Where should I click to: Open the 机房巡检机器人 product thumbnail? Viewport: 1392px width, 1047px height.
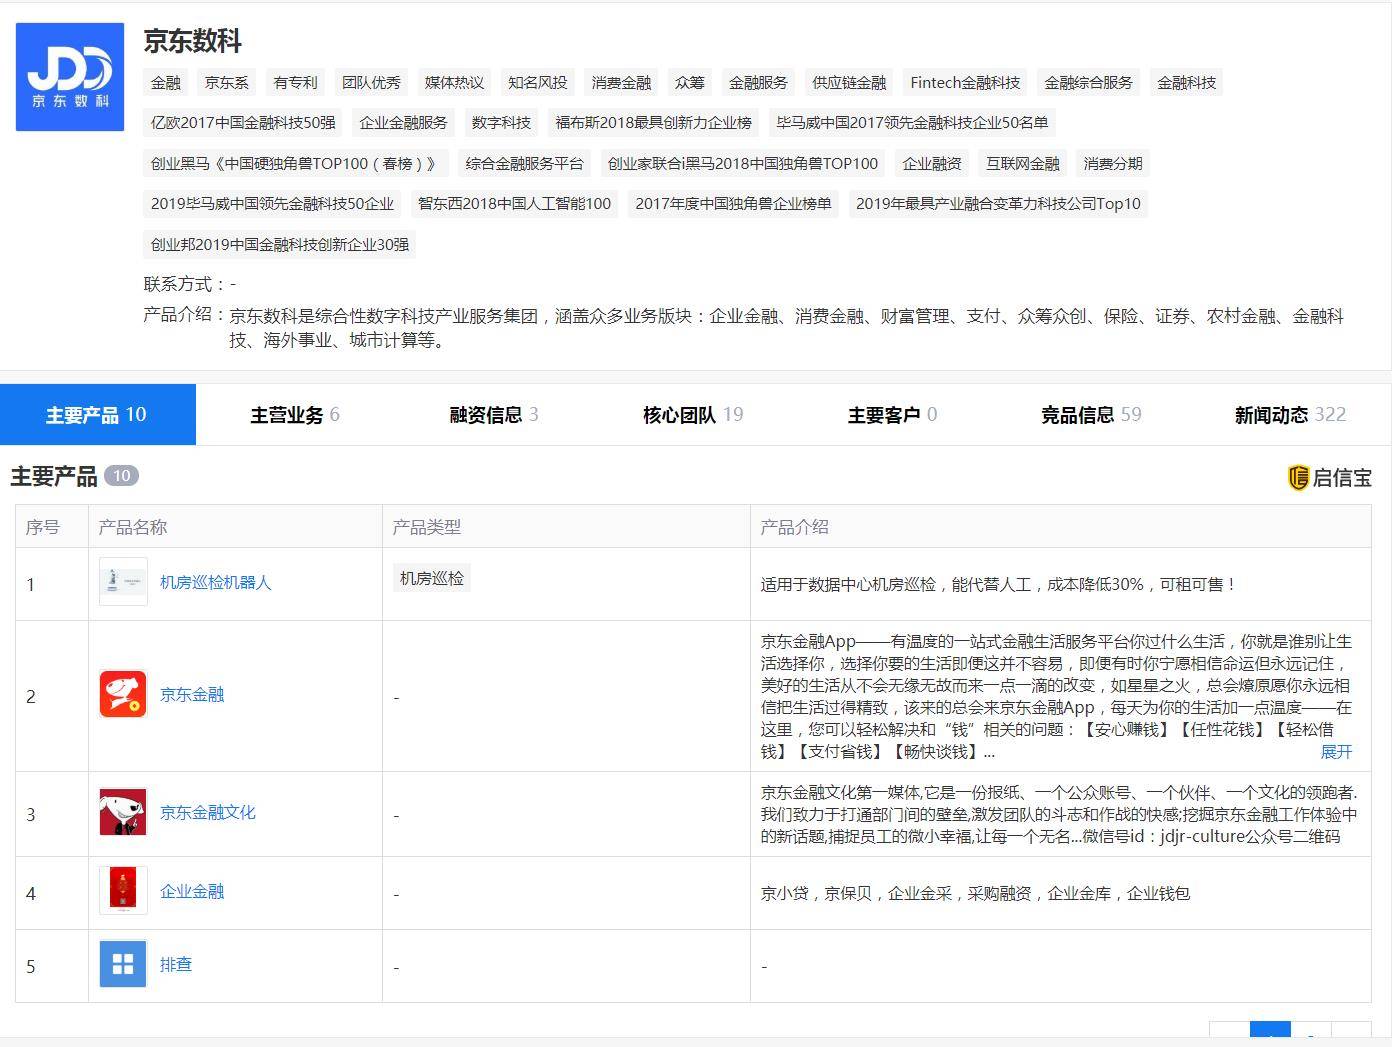tap(123, 582)
